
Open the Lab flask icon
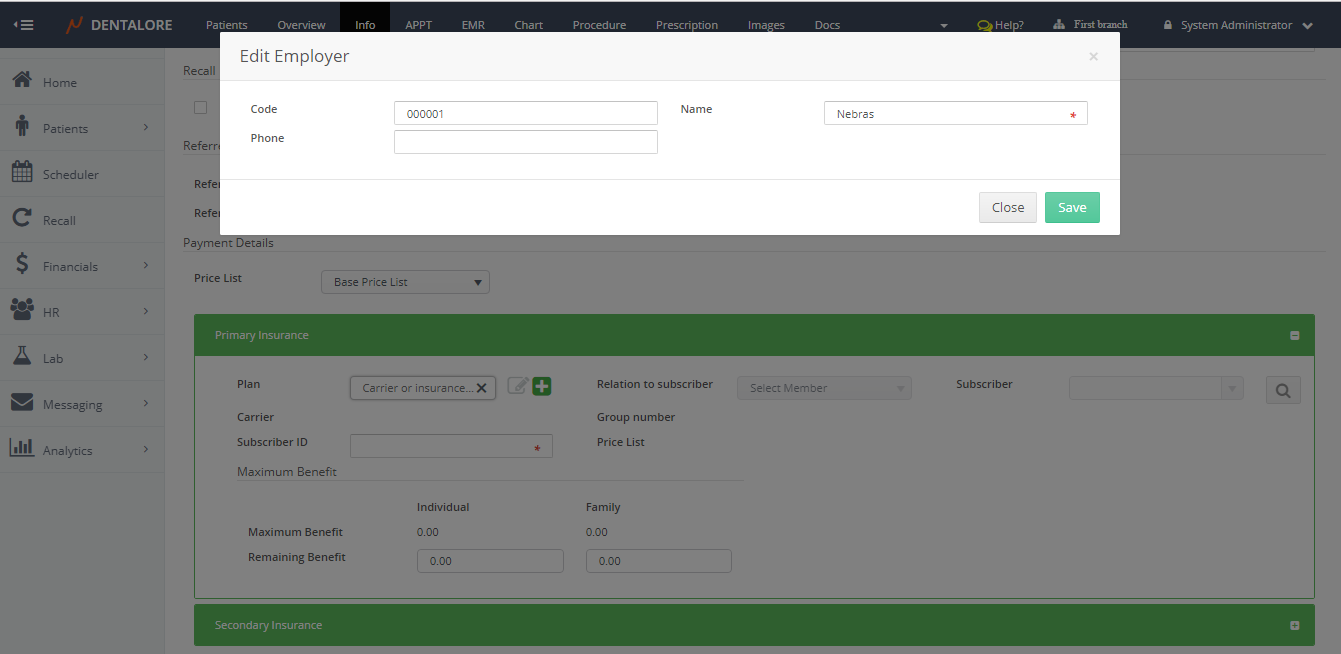22,357
